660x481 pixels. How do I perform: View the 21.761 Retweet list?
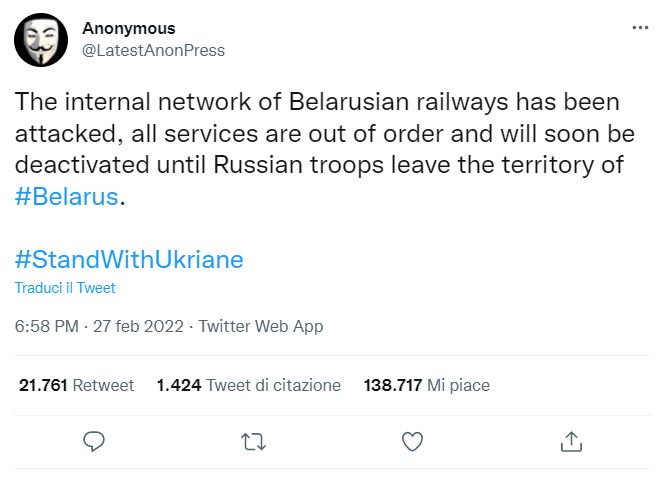click(x=76, y=385)
